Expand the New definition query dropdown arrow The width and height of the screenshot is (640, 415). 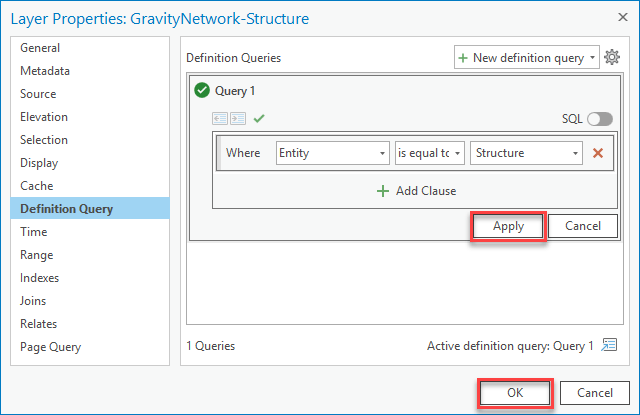coord(593,58)
